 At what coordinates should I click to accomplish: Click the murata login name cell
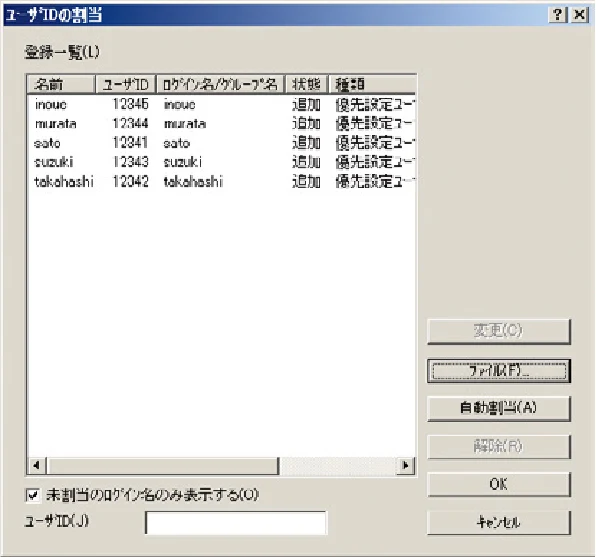185,124
